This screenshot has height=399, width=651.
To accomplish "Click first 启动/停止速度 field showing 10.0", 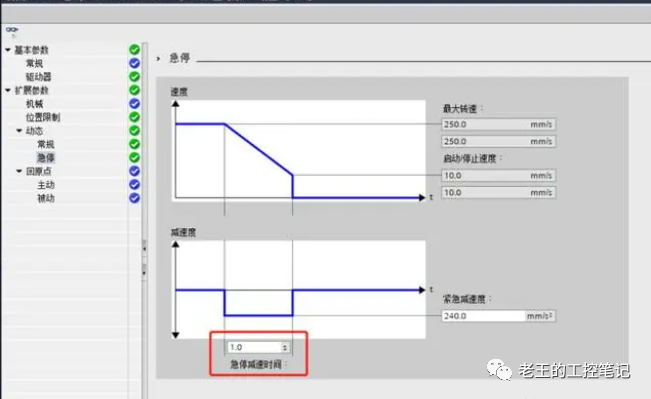I will 499,175.
